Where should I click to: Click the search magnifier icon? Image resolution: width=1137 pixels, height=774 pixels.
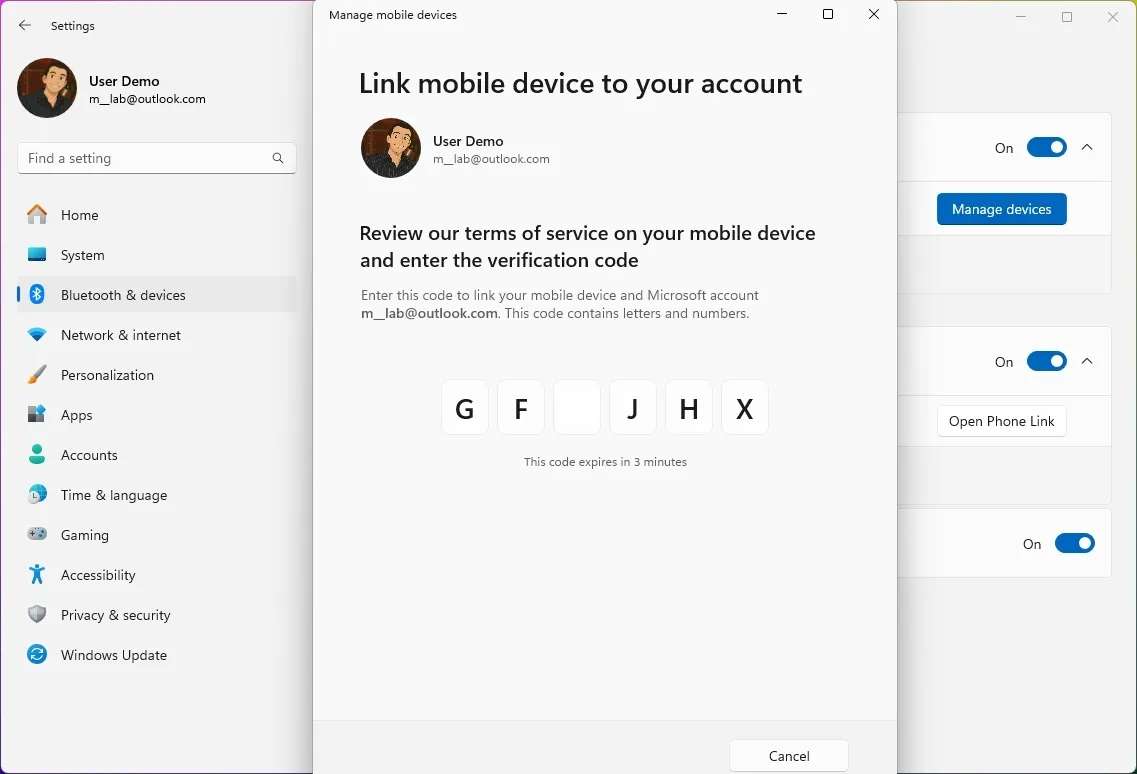(278, 158)
